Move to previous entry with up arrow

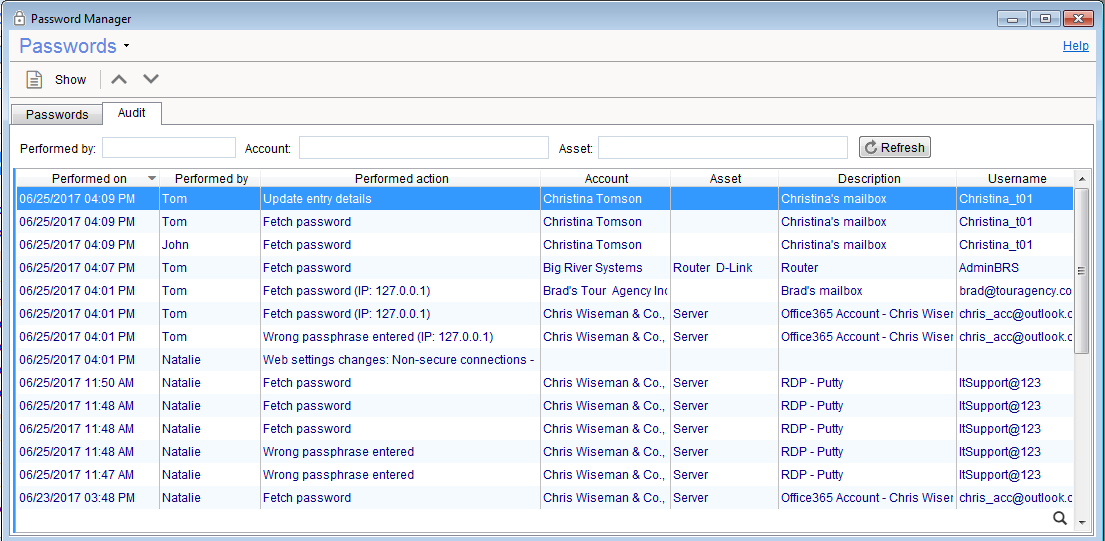coord(118,80)
